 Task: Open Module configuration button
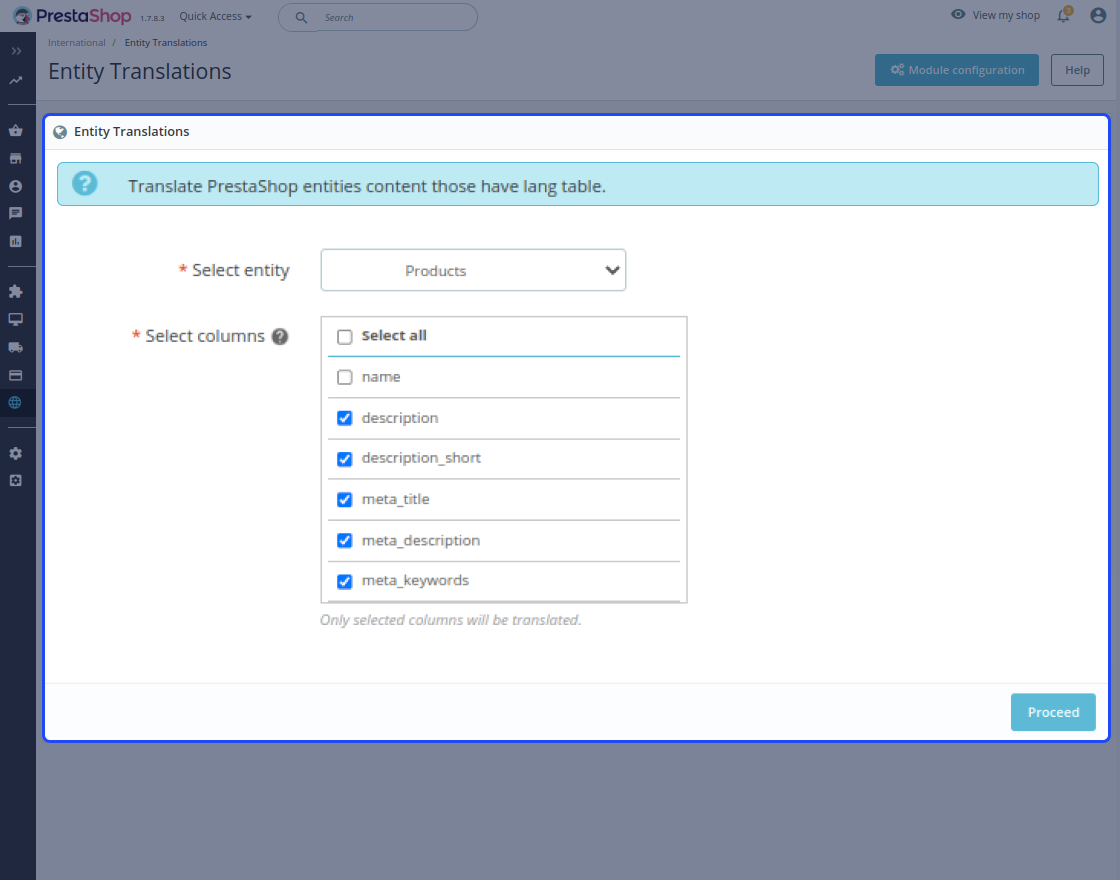(x=957, y=70)
